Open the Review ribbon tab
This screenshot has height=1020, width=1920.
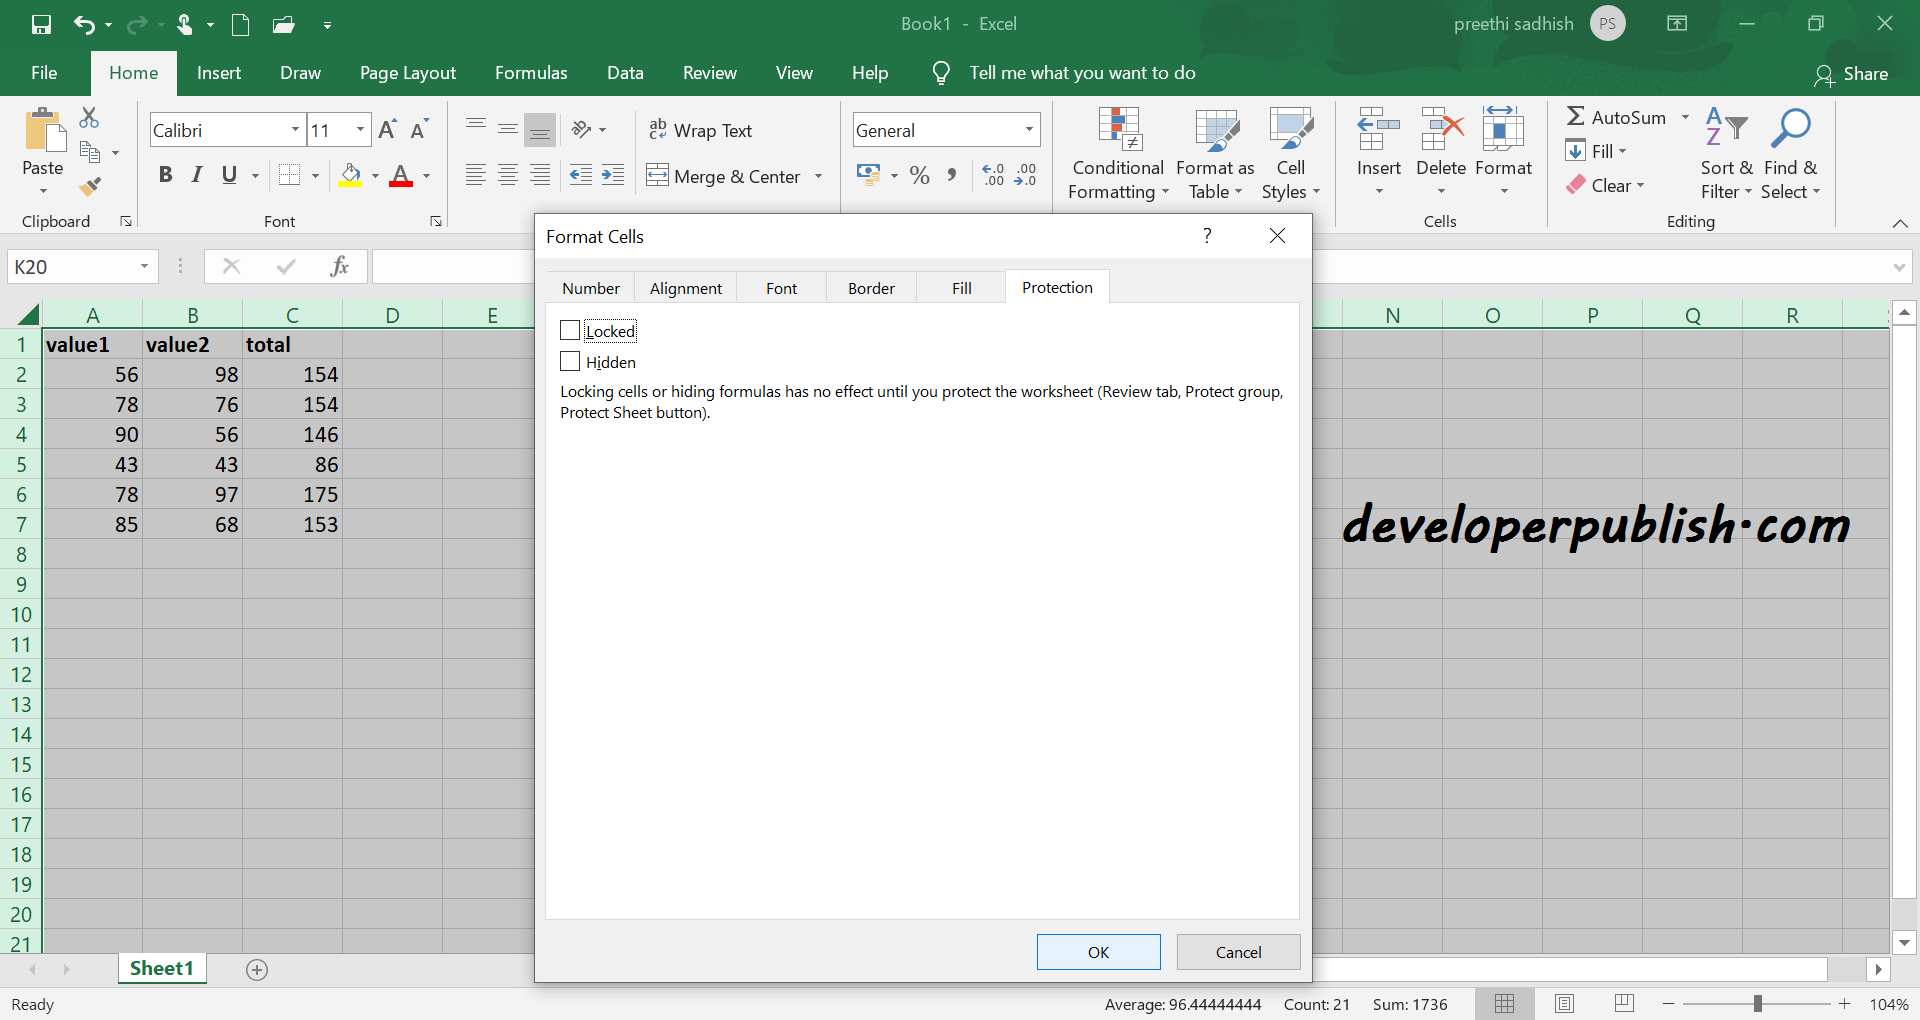[x=709, y=72]
